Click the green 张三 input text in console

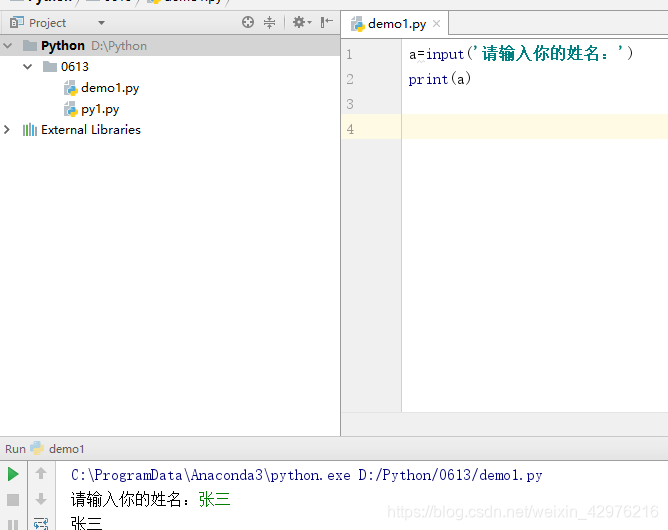point(214,499)
